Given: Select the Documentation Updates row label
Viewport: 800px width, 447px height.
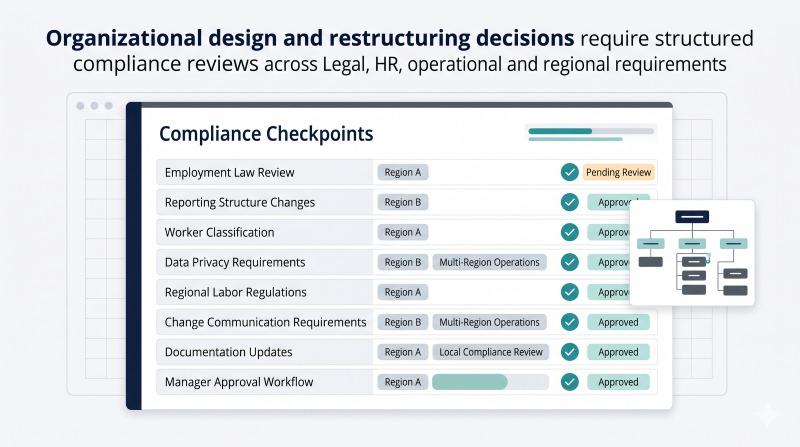Looking at the screenshot, I should point(228,352).
